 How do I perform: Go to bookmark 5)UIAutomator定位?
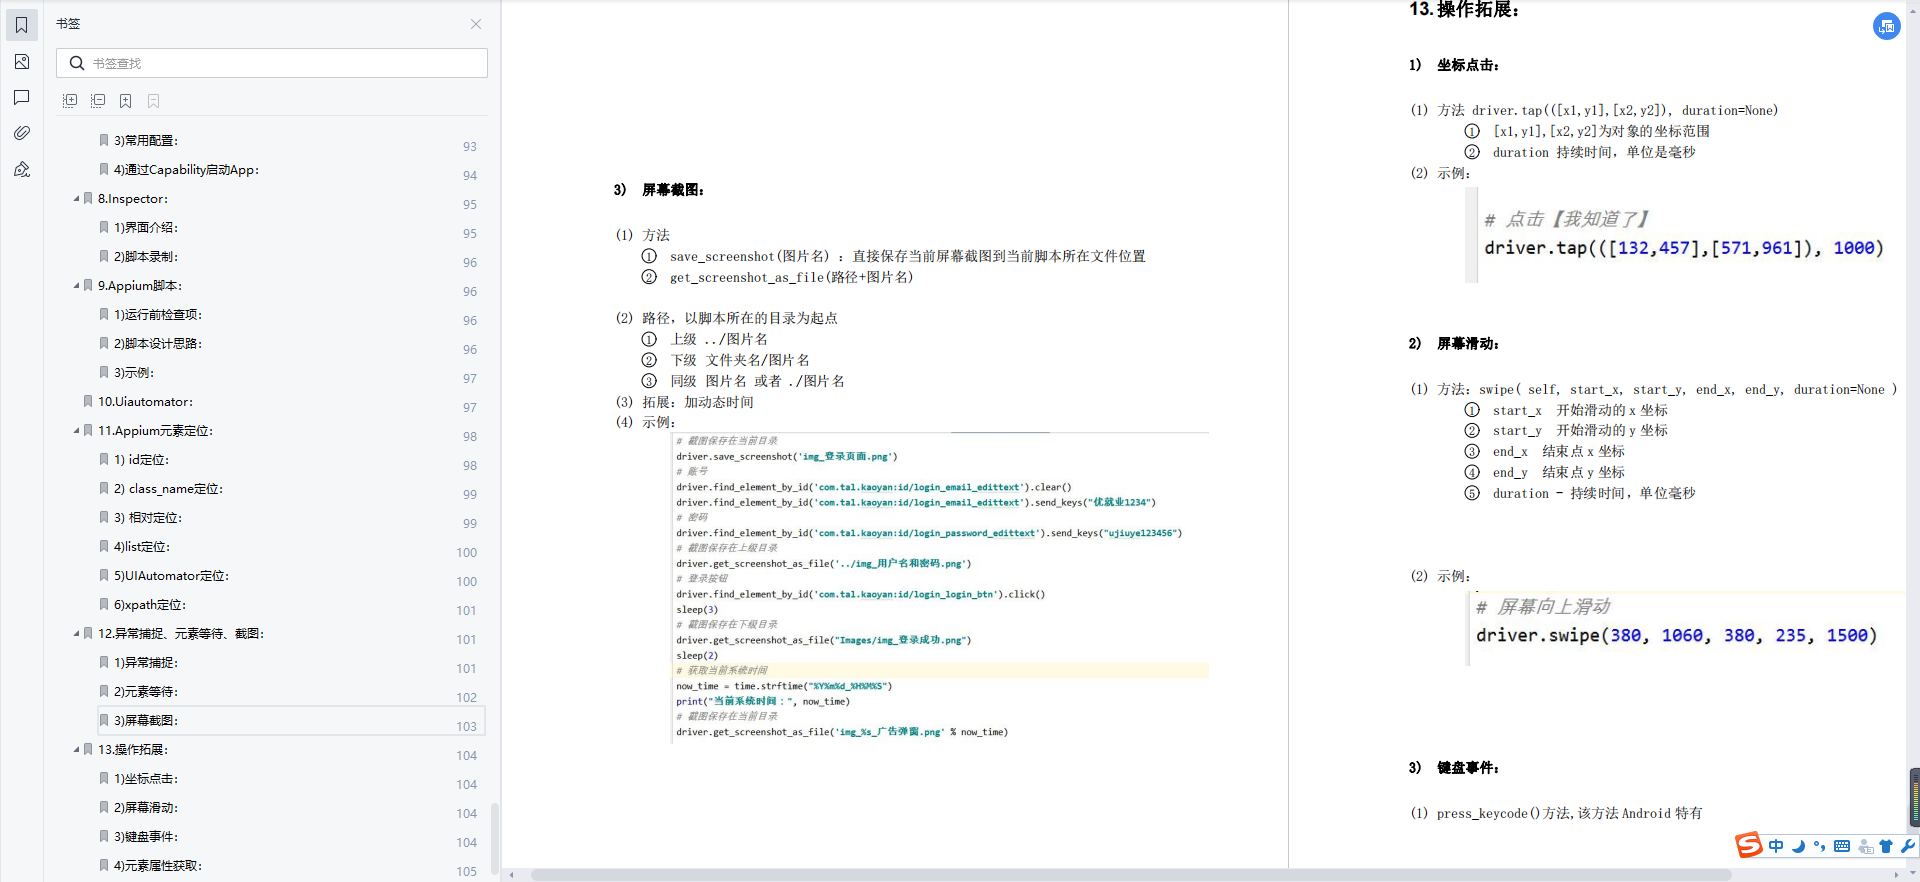(171, 576)
